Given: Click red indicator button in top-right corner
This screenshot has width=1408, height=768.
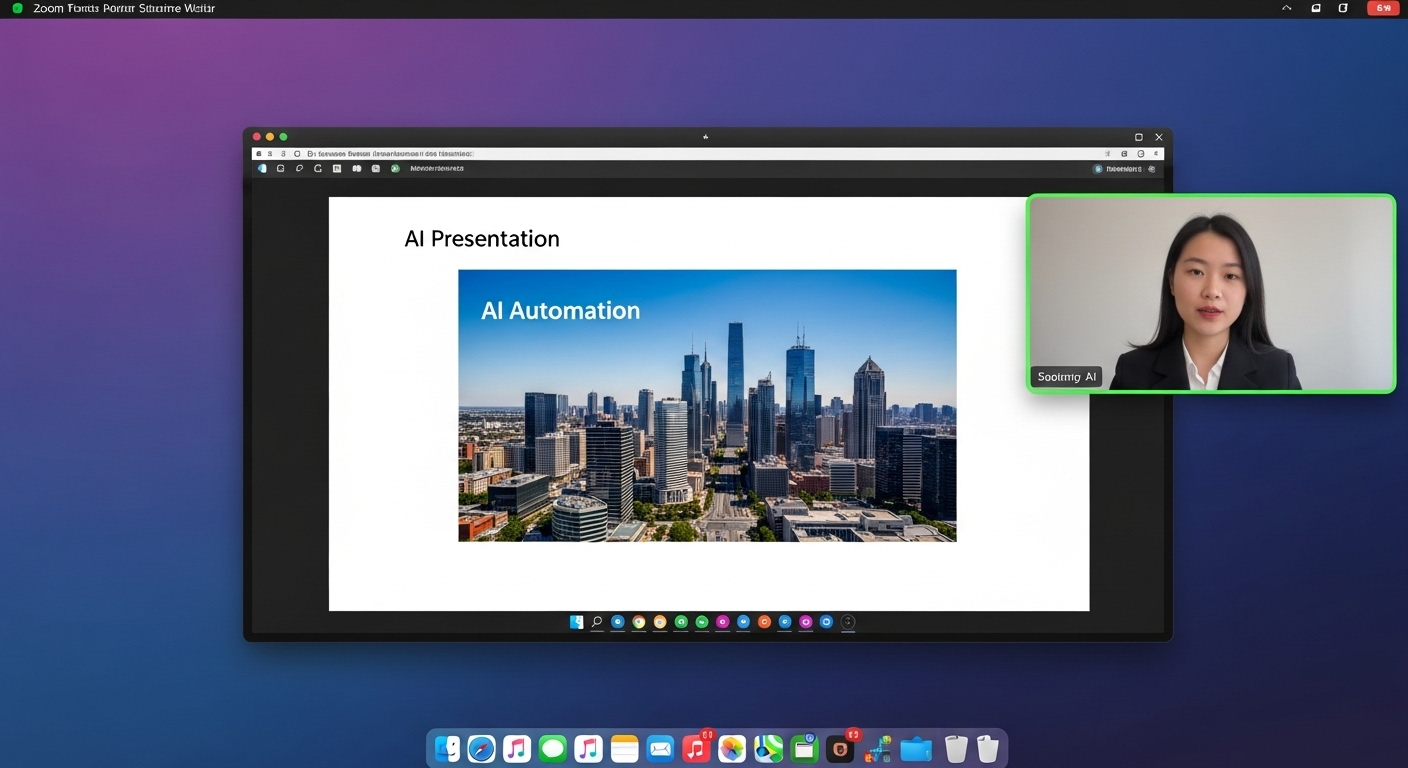Looking at the screenshot, I should tap(1383, 8).
